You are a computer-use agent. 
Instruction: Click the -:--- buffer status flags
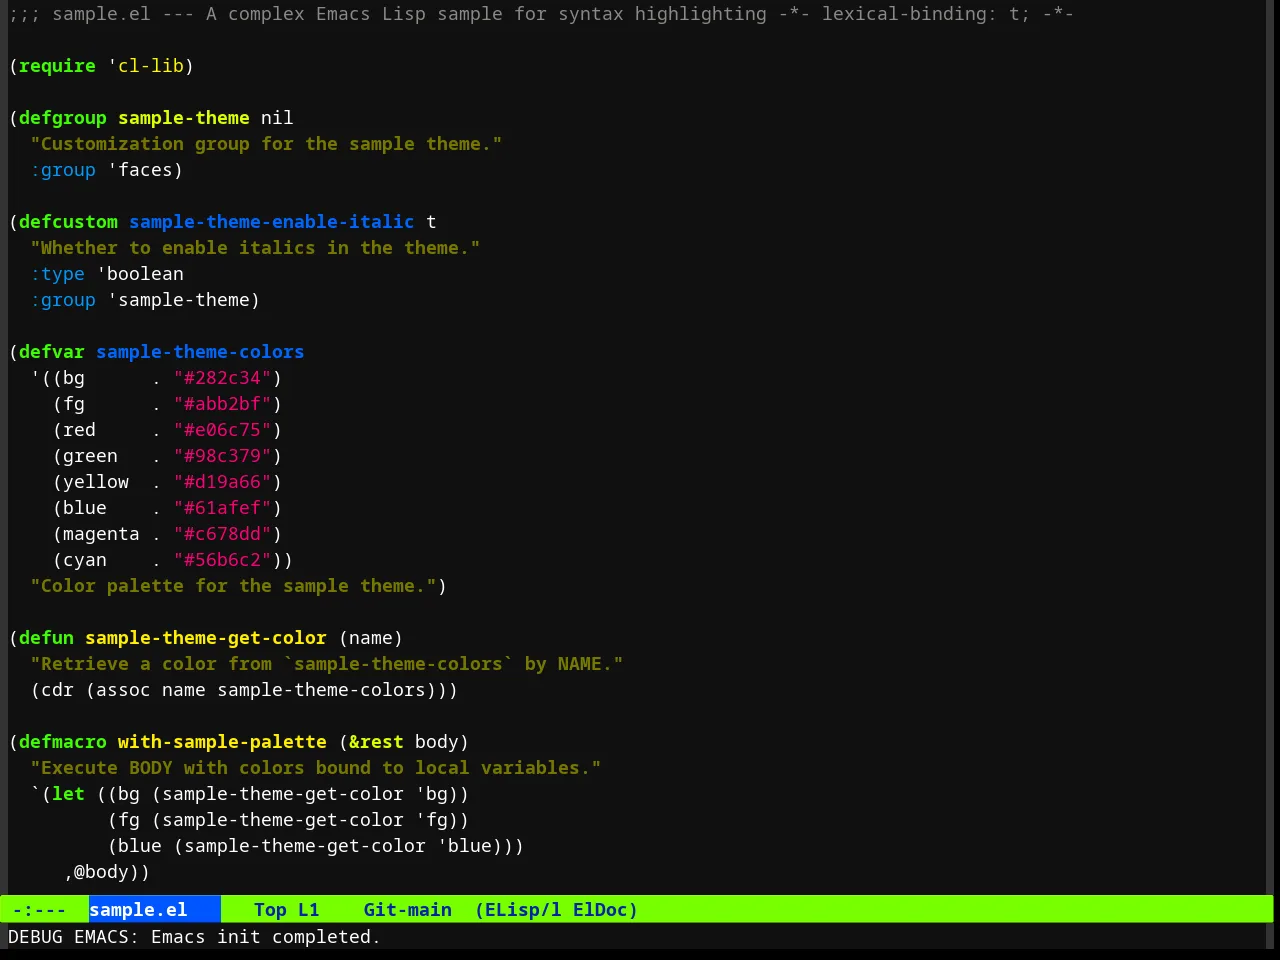(39, 910)
